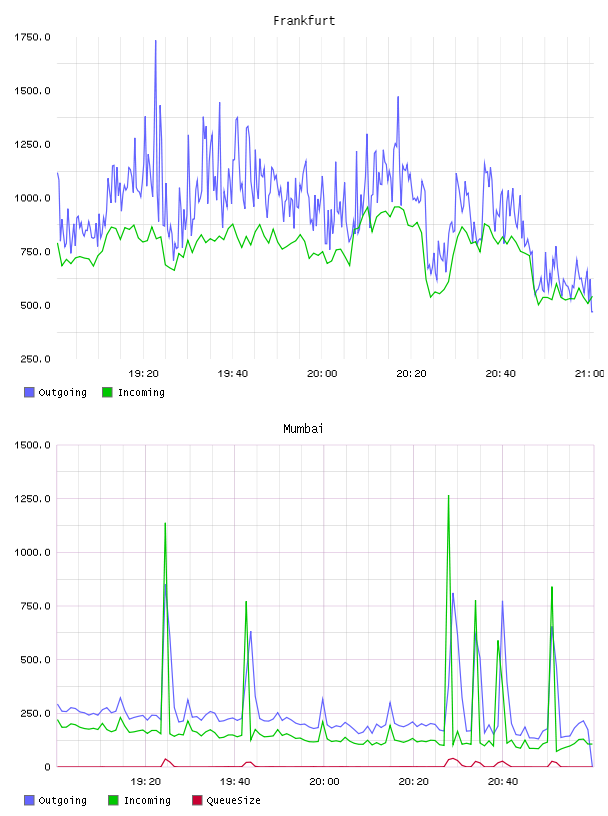This screenshot has height=816, width=608.
Task: Click the blue Outgoing swatch in Mumbai legend
Action: (29, 800)
